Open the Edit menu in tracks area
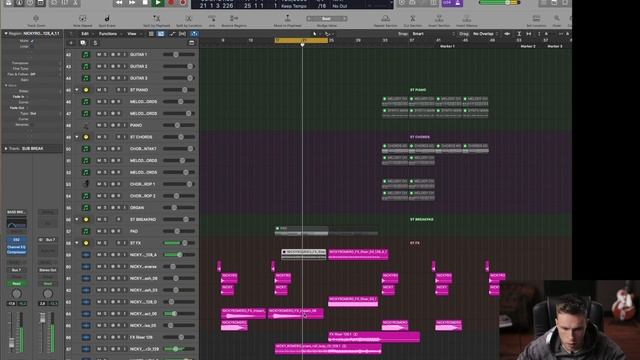640x360 pixels. coord(85,34)
